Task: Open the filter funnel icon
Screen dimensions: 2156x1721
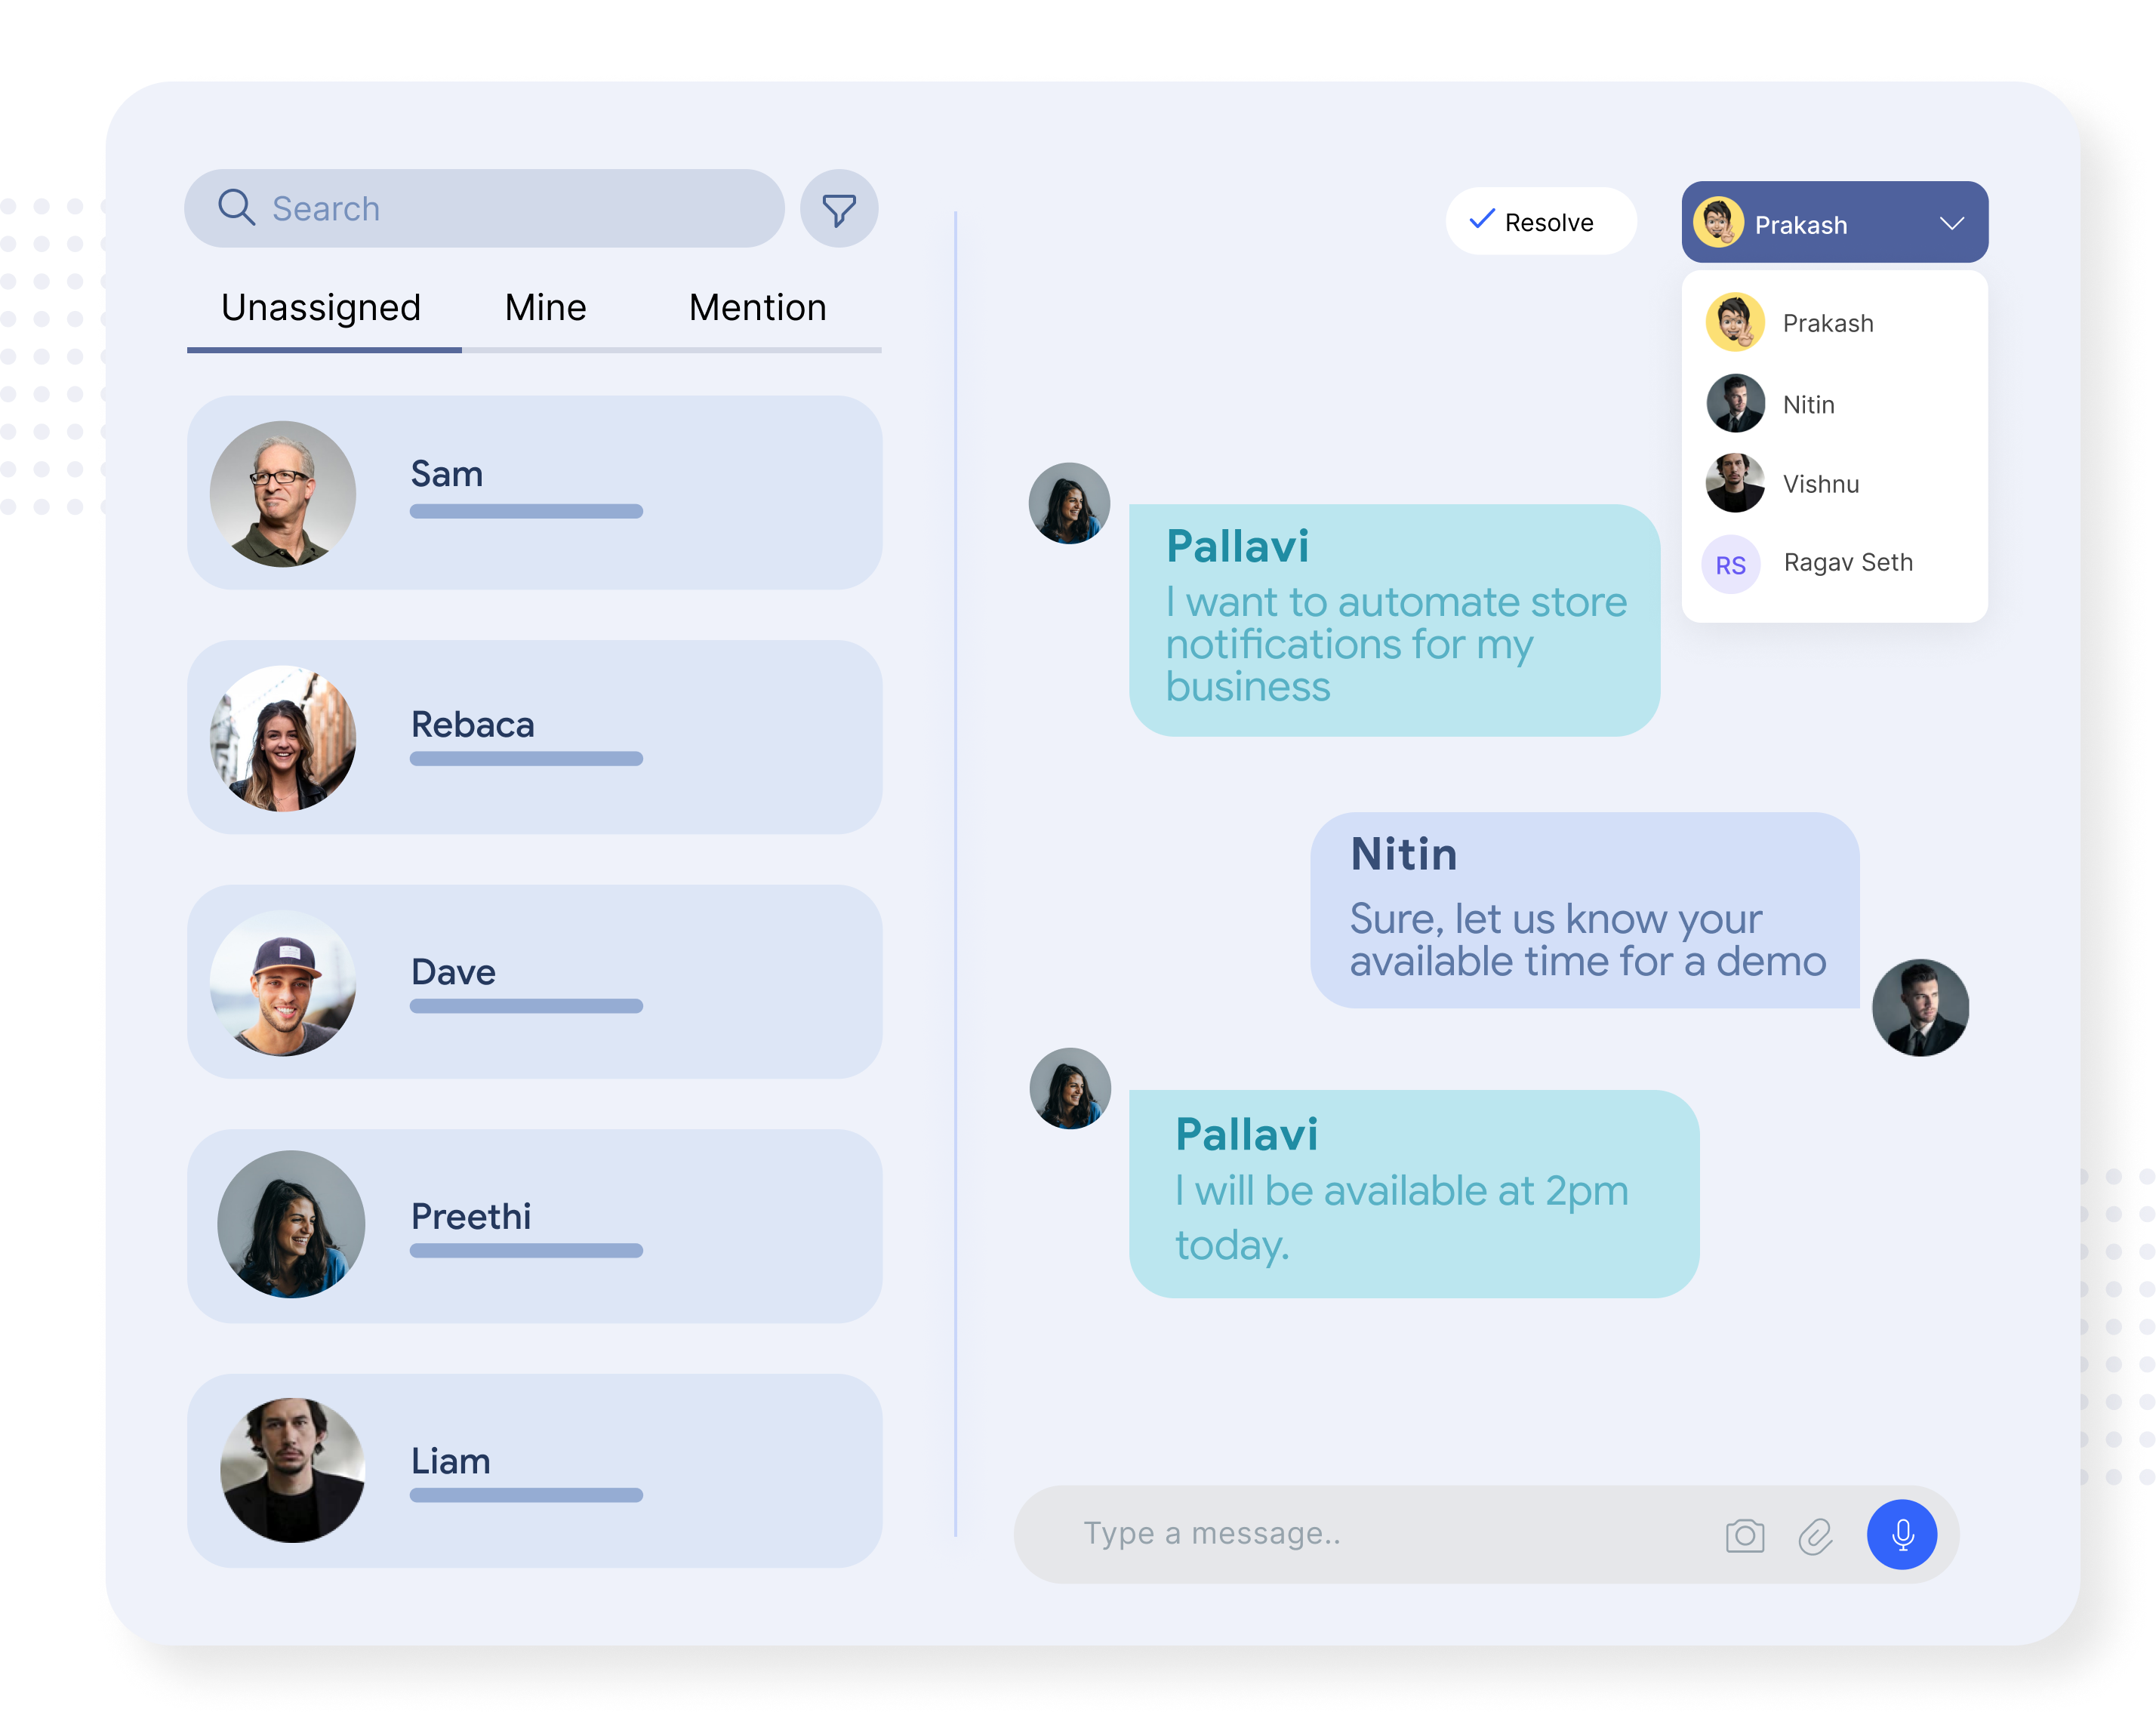Action: (x=839, y=208)
